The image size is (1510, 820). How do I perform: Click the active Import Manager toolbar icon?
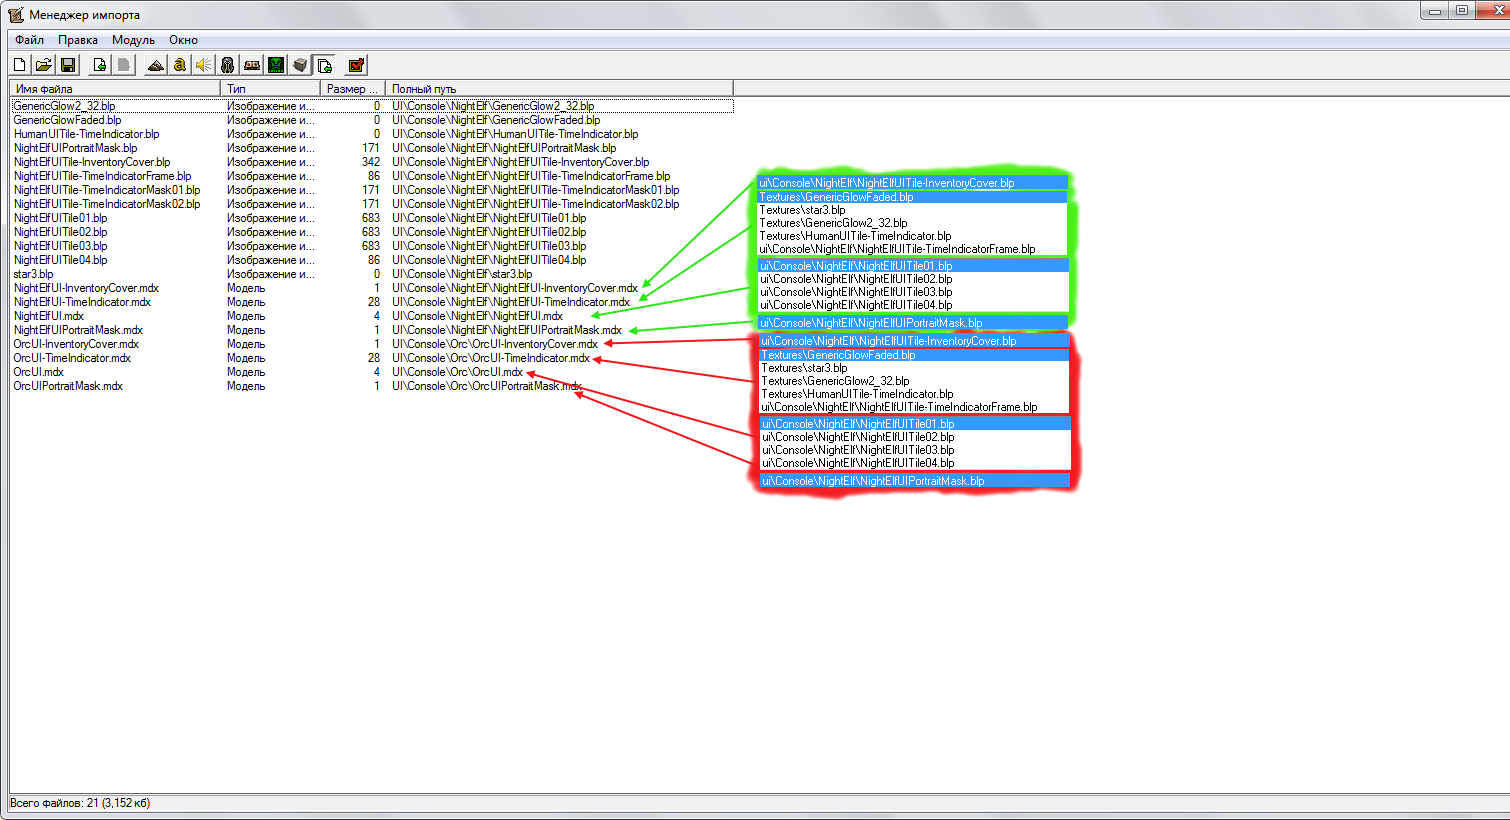324,65
